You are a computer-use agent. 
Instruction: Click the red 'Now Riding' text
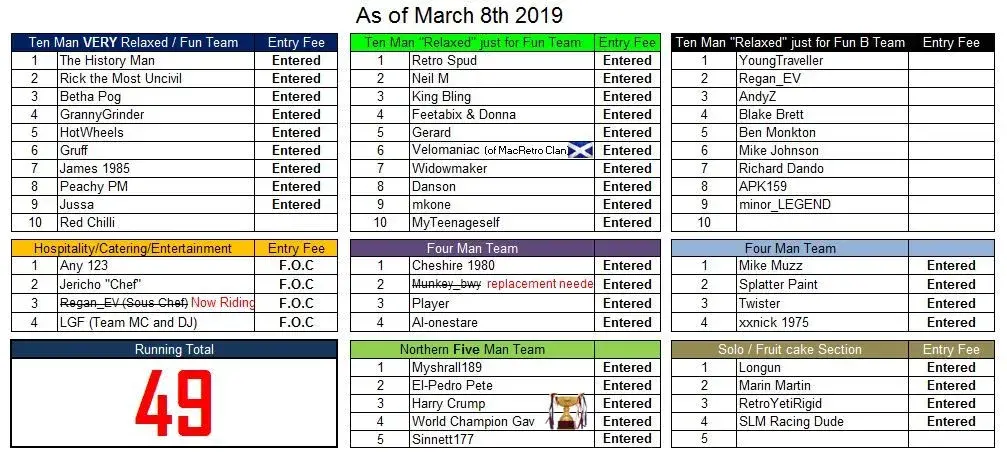[x=223, y=303]
